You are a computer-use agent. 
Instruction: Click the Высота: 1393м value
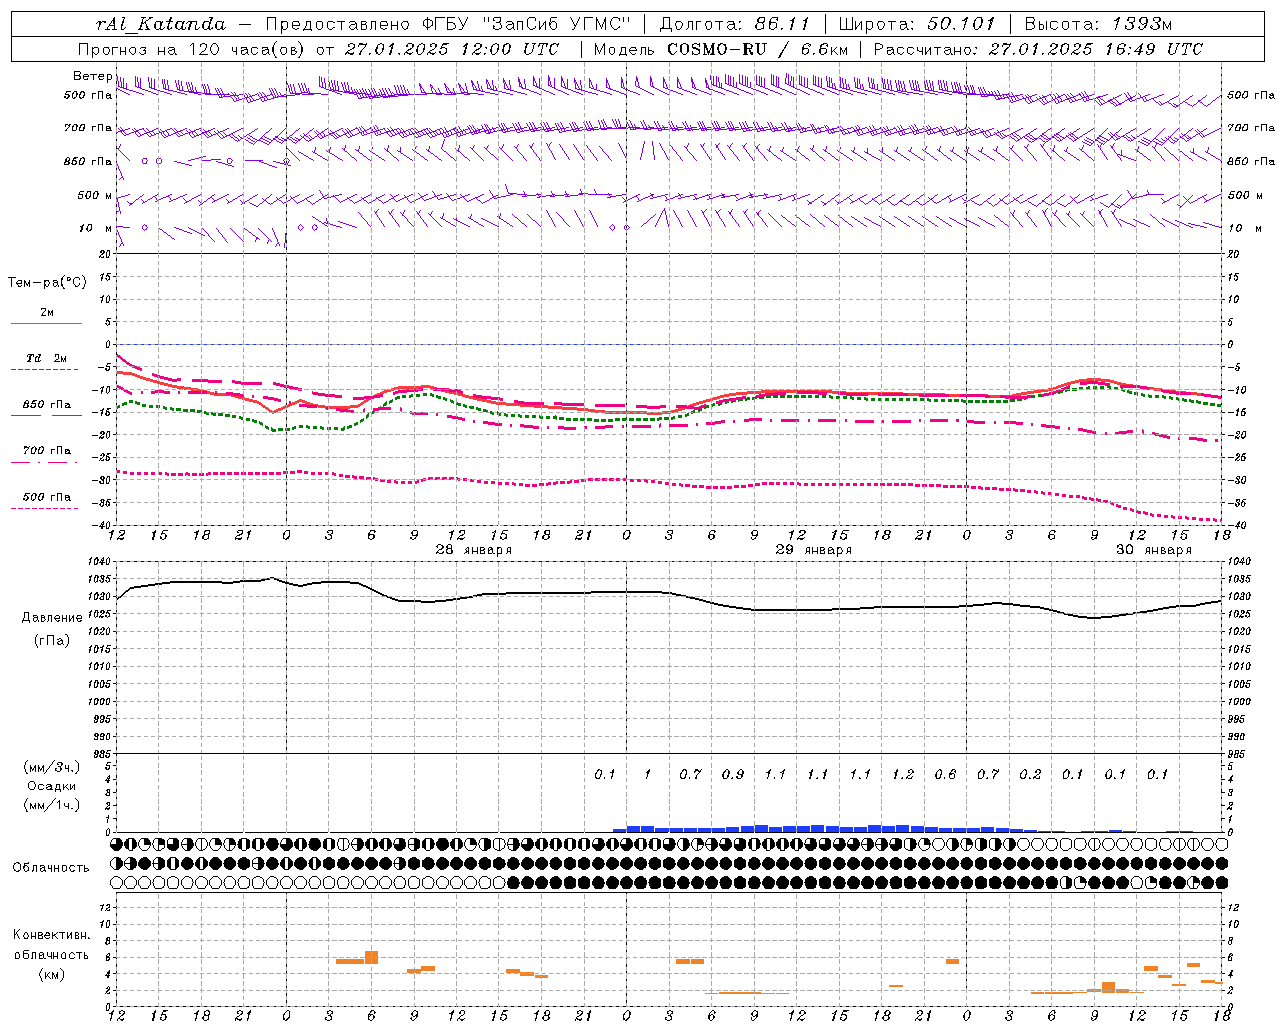(x=1099, y=24)
